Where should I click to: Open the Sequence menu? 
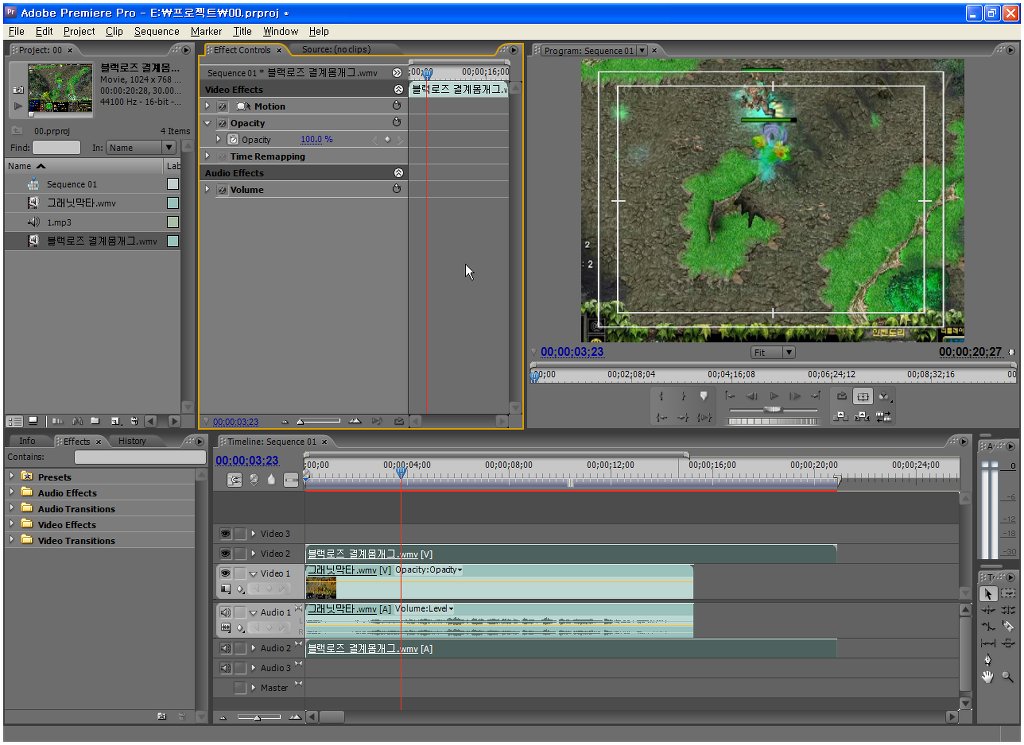pyautogui.click(x=156, y=31)
